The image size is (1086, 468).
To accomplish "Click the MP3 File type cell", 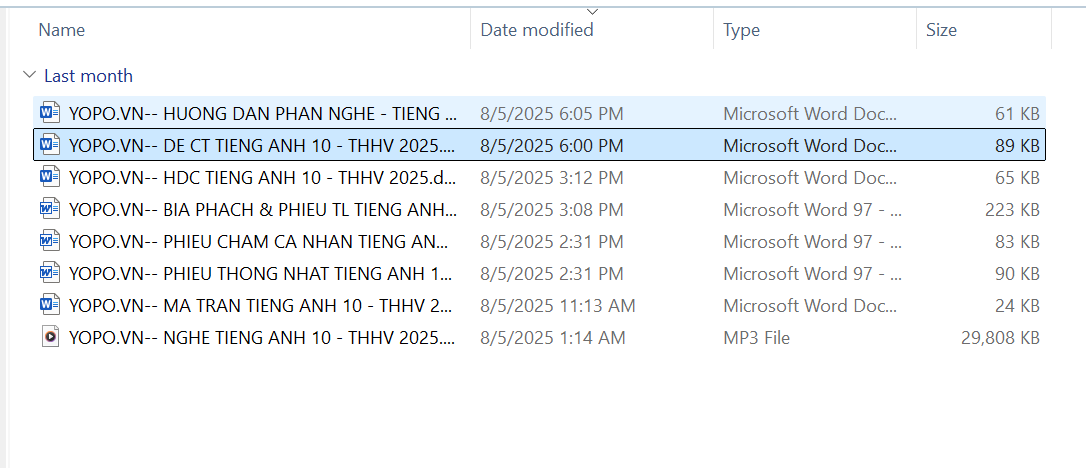I will click(x=756, y=337).
